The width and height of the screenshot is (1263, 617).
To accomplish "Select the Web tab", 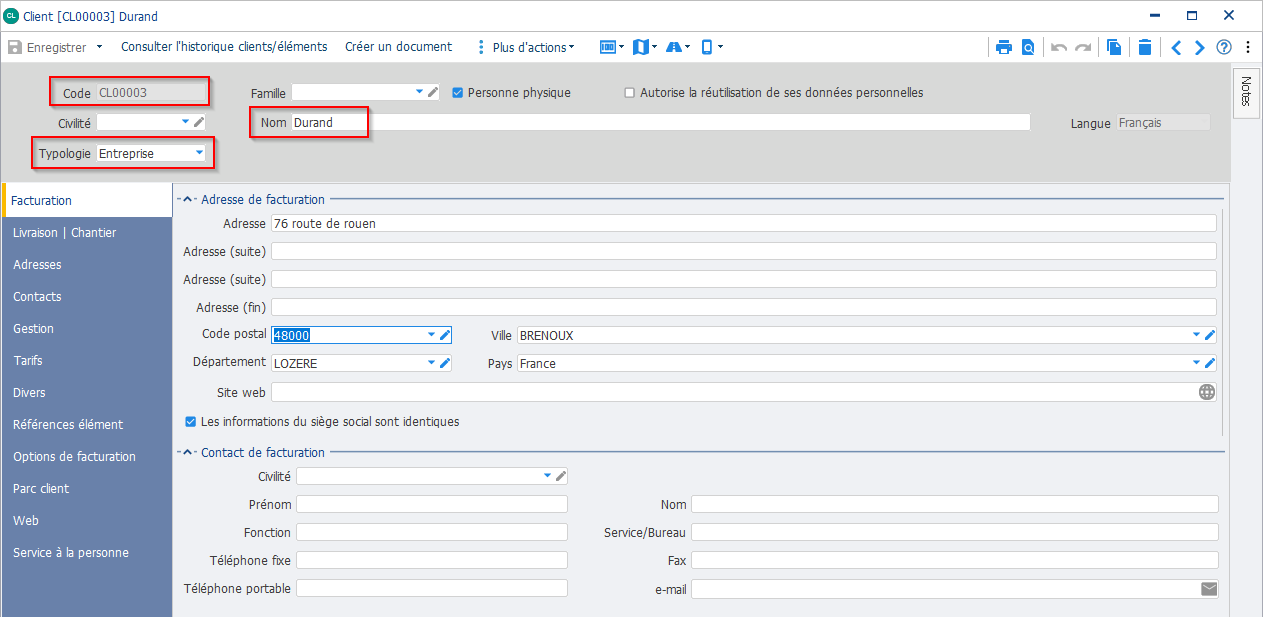I will (87, 520).
